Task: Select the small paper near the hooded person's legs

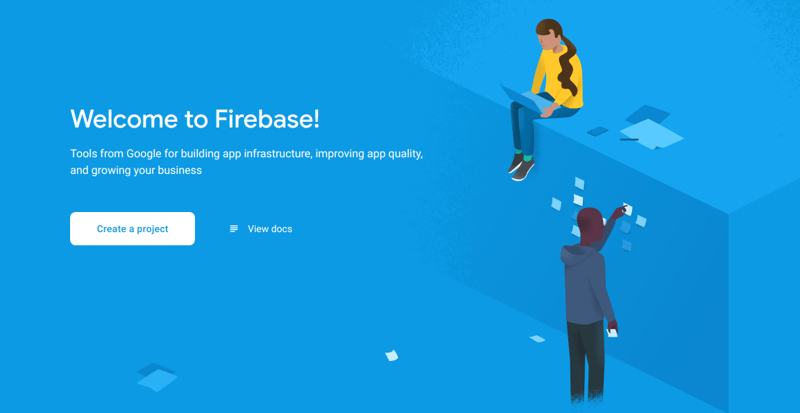Action: (537, 338)
